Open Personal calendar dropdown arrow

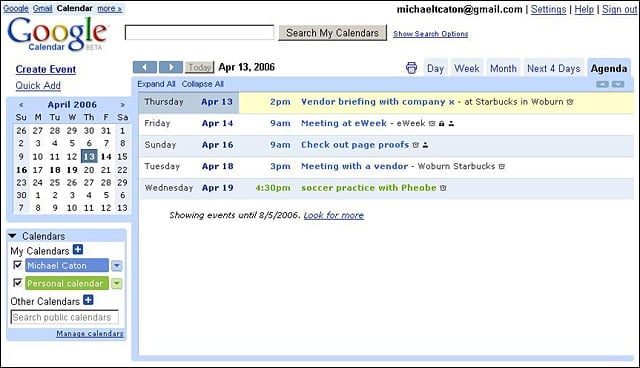(117, 284)
